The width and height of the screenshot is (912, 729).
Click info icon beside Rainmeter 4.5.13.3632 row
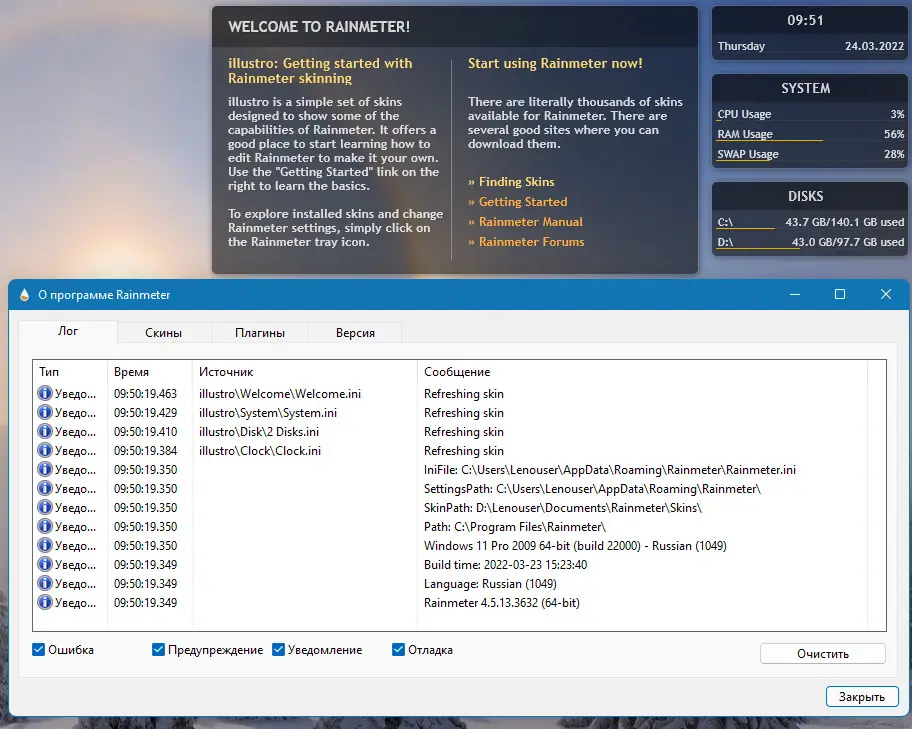pos(45,602)
